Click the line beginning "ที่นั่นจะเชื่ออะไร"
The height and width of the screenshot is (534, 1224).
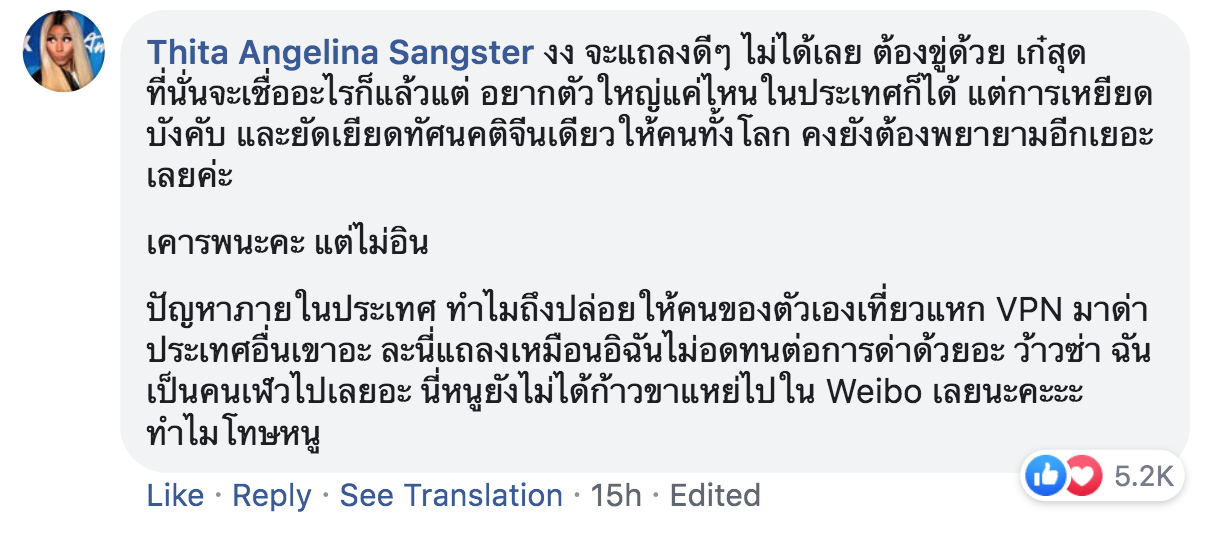tap(600, 95)
